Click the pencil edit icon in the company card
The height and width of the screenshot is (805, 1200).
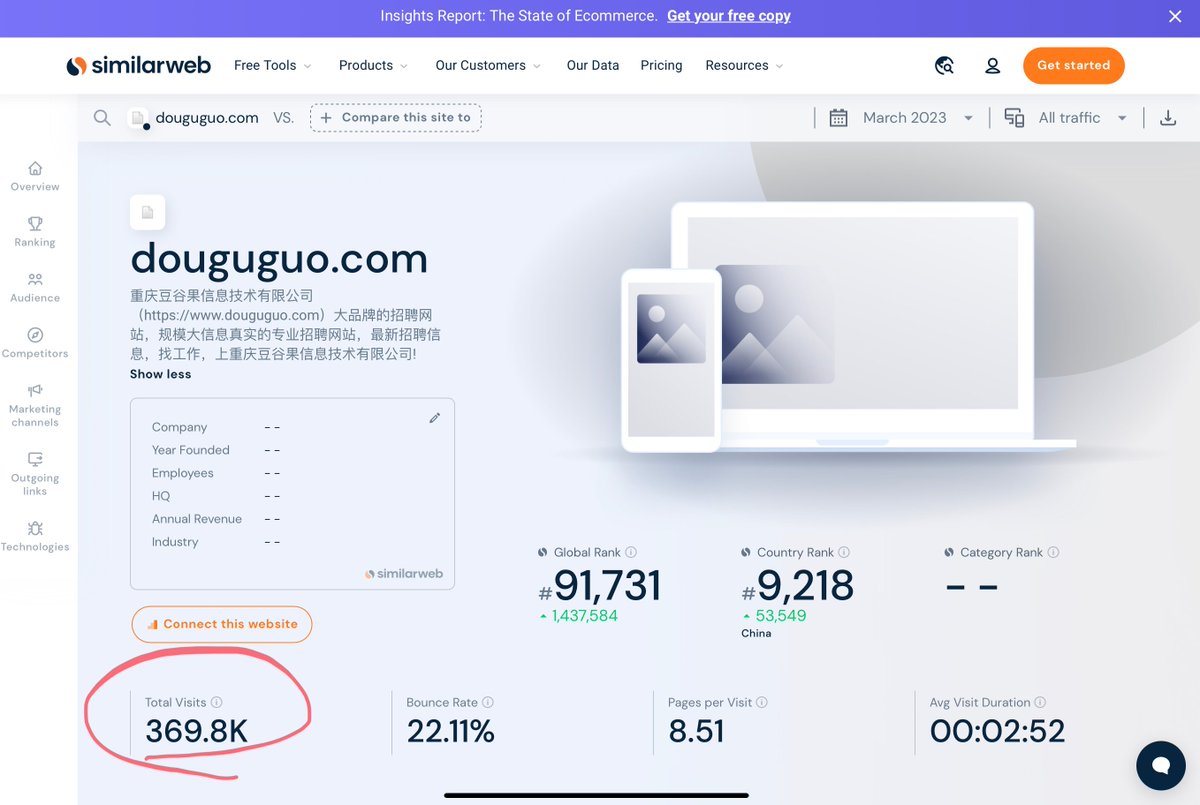[434, 418]
